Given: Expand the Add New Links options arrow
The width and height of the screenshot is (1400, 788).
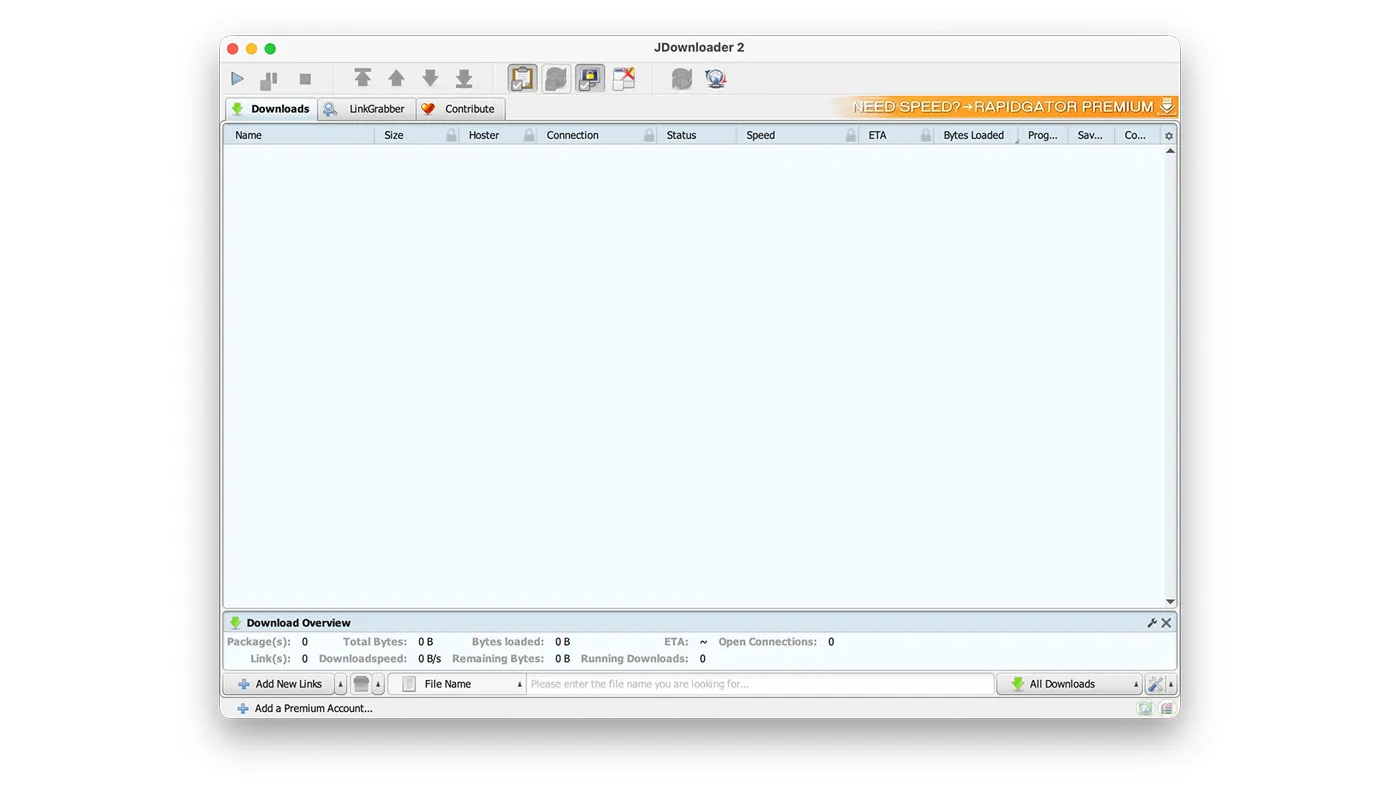Looking at the screenshot, I should 340,683.
